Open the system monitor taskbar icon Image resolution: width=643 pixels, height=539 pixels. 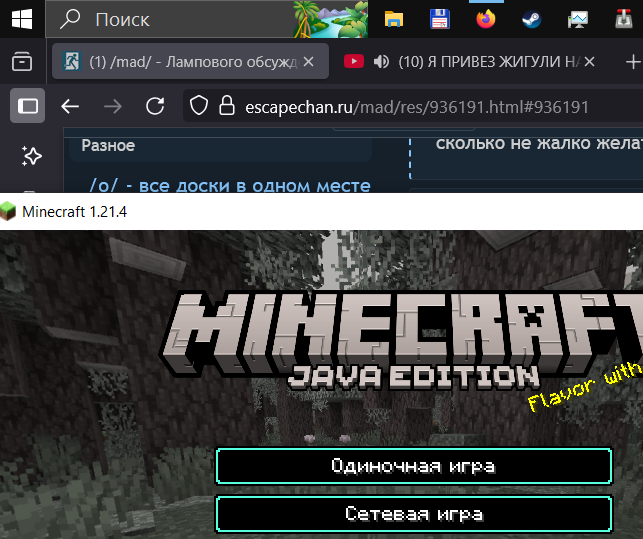pos(577,19)
